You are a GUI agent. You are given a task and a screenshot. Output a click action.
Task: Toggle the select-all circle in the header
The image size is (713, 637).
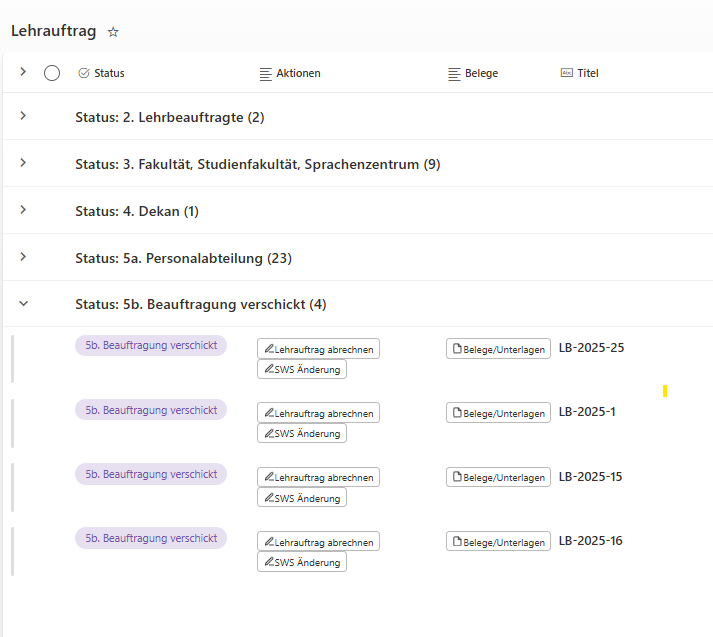[52, 73]
